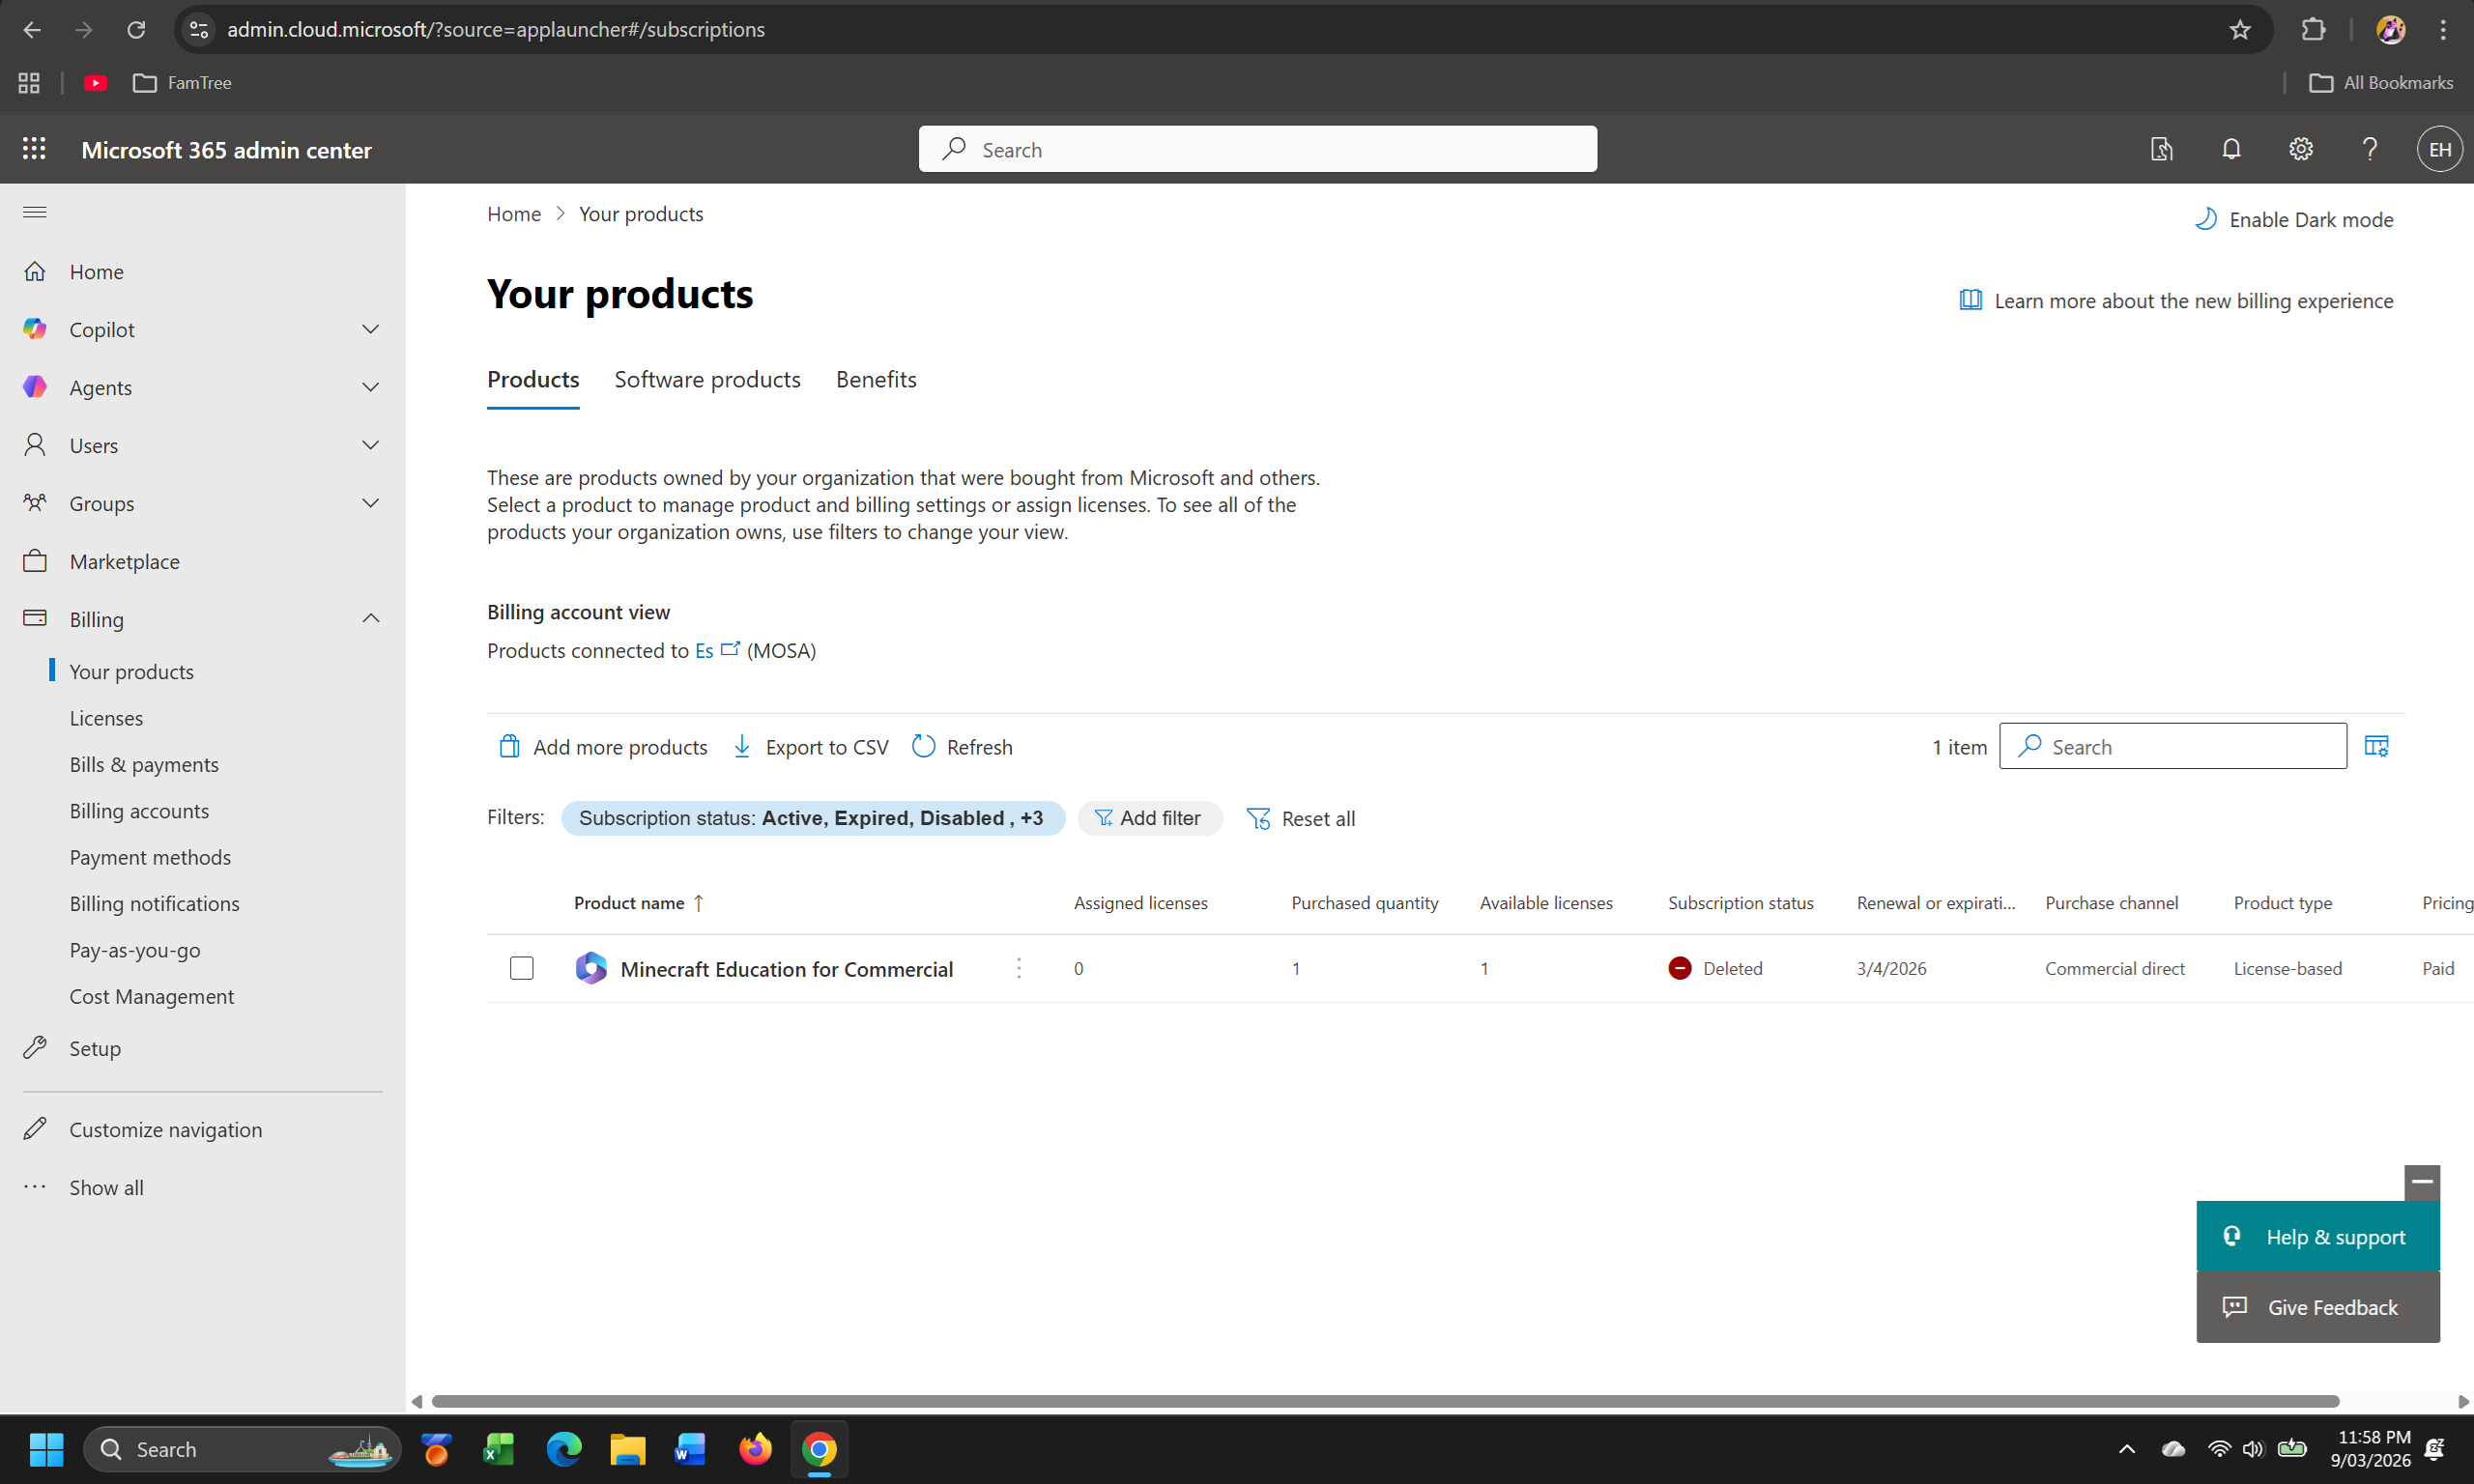Switch to the Benefits tab
The width and height of the screenshot is (2474, 1484).
tap(875, 379)
